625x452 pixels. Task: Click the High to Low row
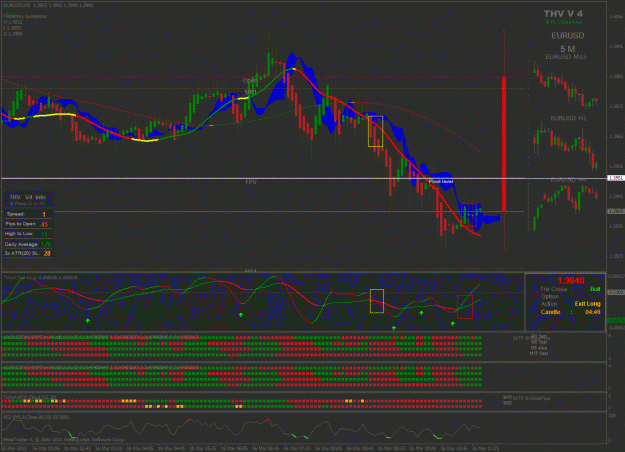click(x=28, y=234)
